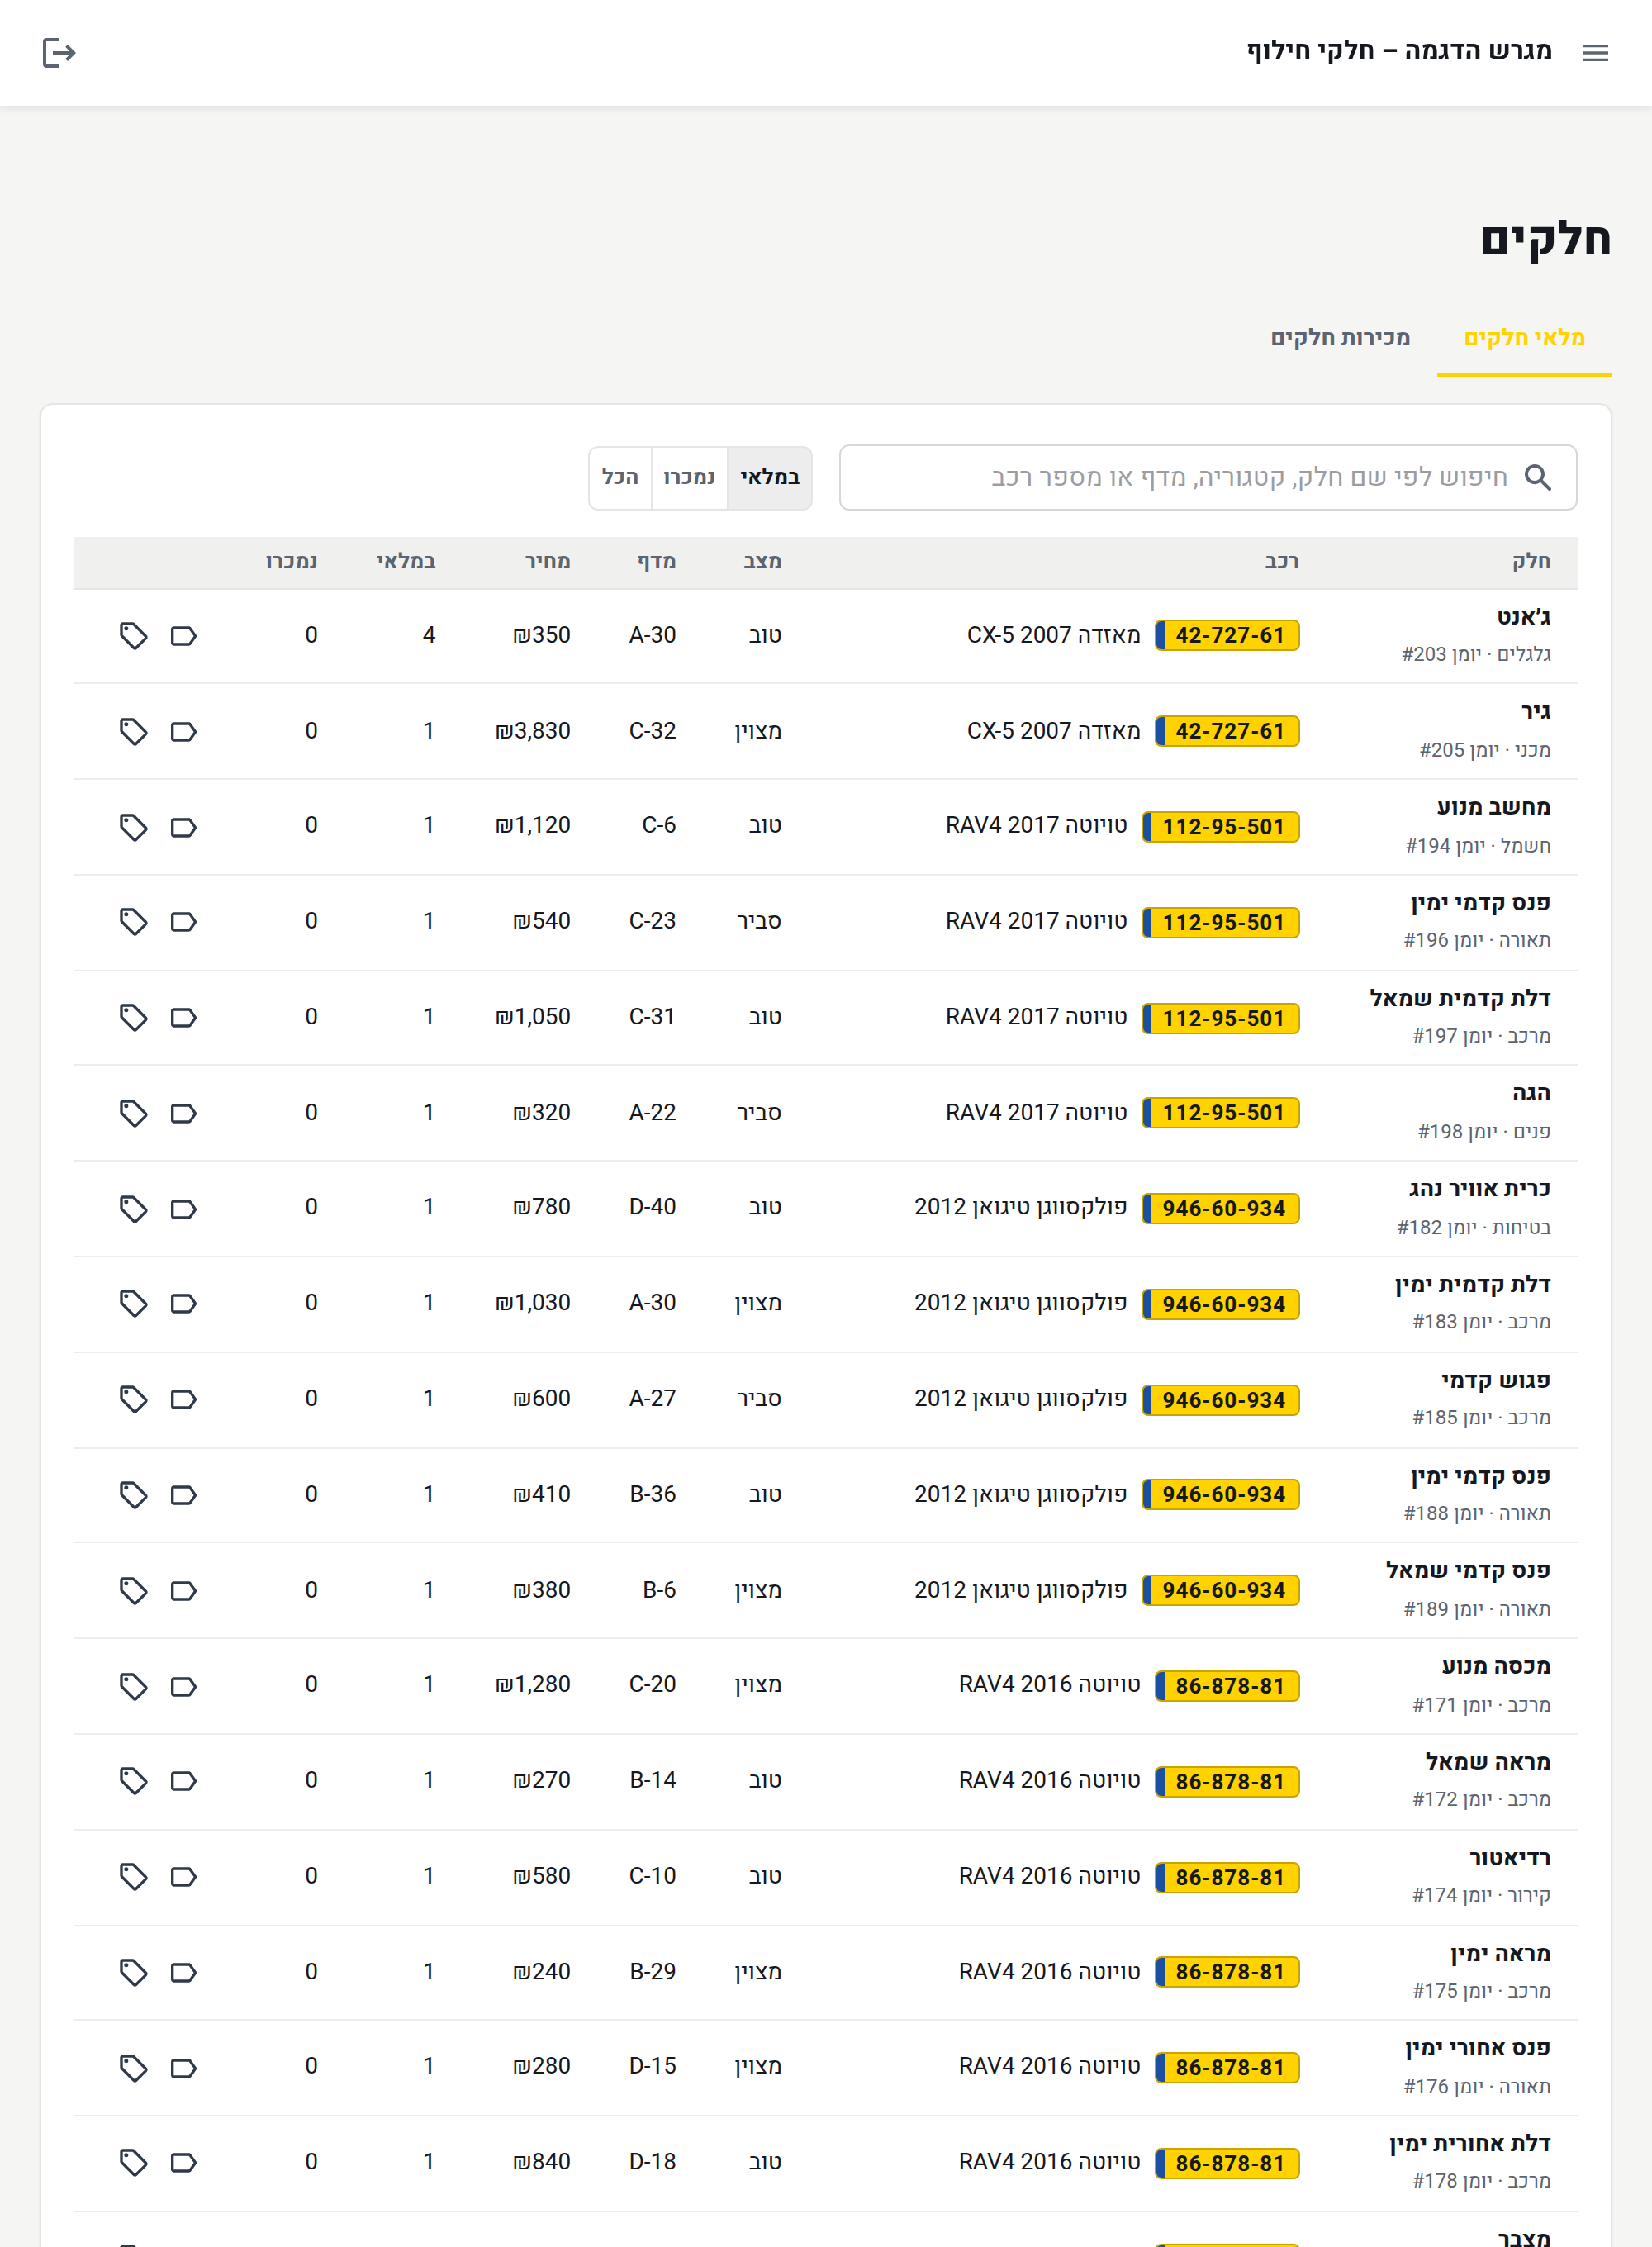Click shelf value C-23

(x=652, y=921)
